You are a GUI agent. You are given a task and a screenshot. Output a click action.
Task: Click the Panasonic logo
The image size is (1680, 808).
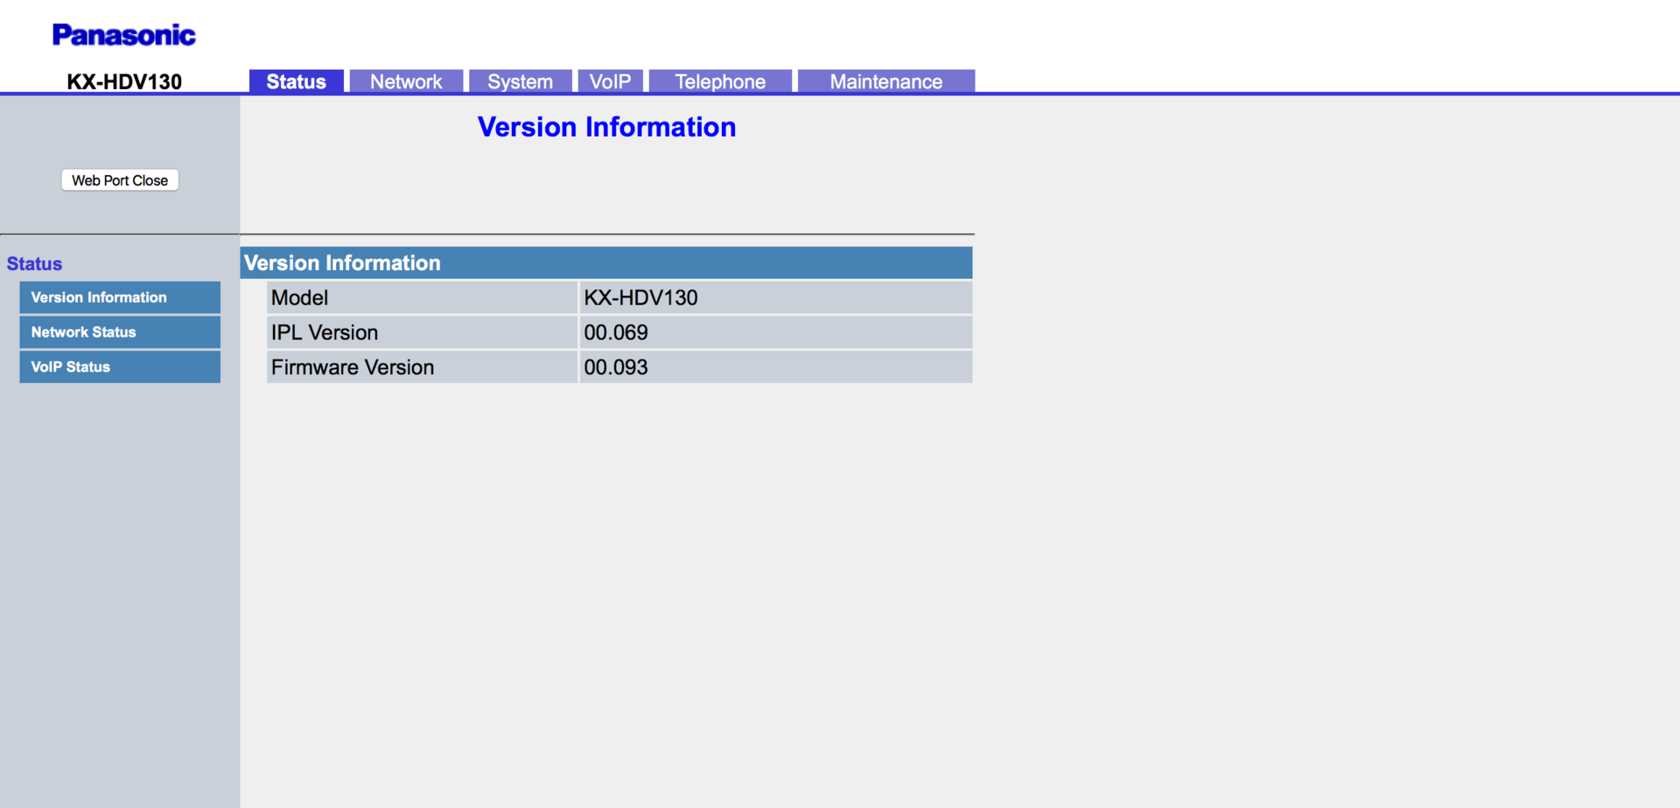124,35
